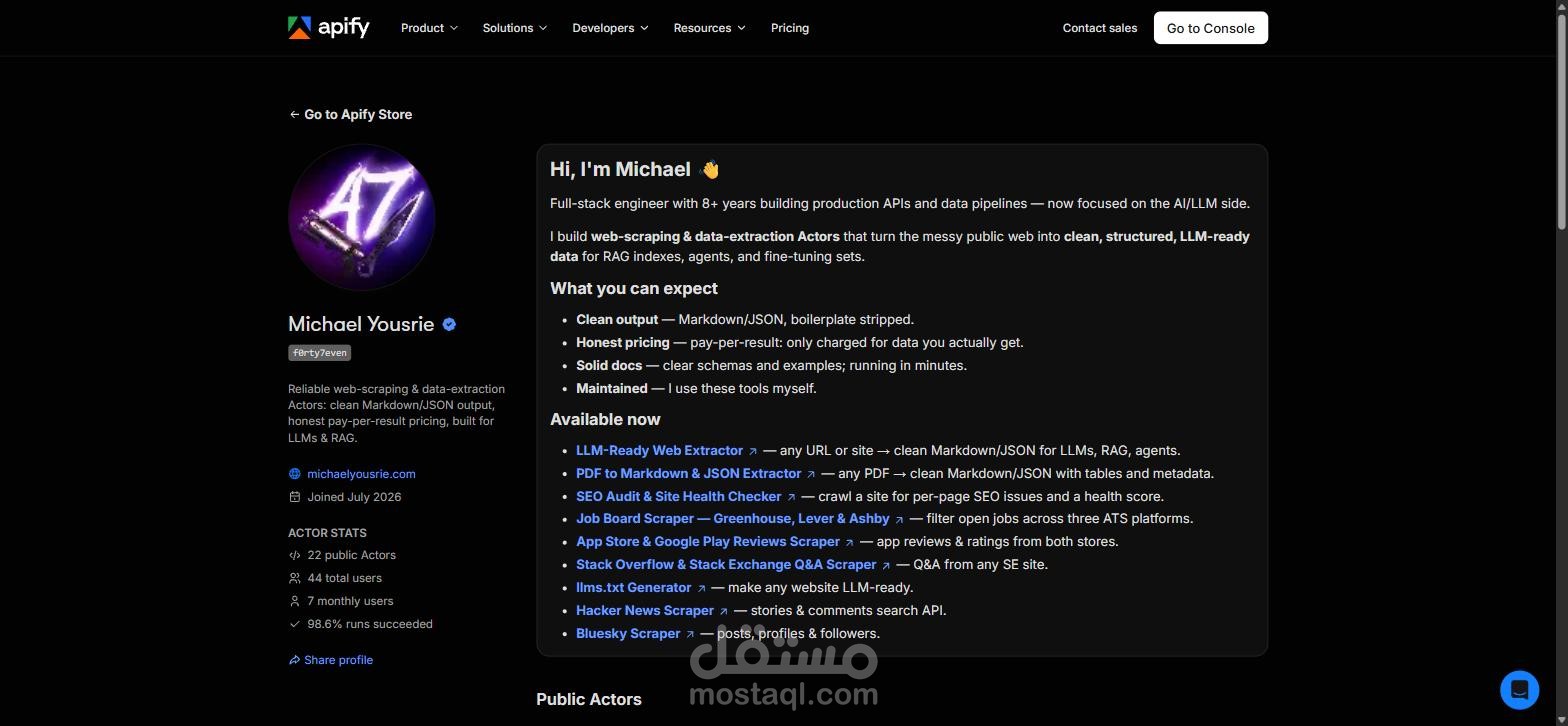
Task: Click Share profile link
Action: coord(331,660)
